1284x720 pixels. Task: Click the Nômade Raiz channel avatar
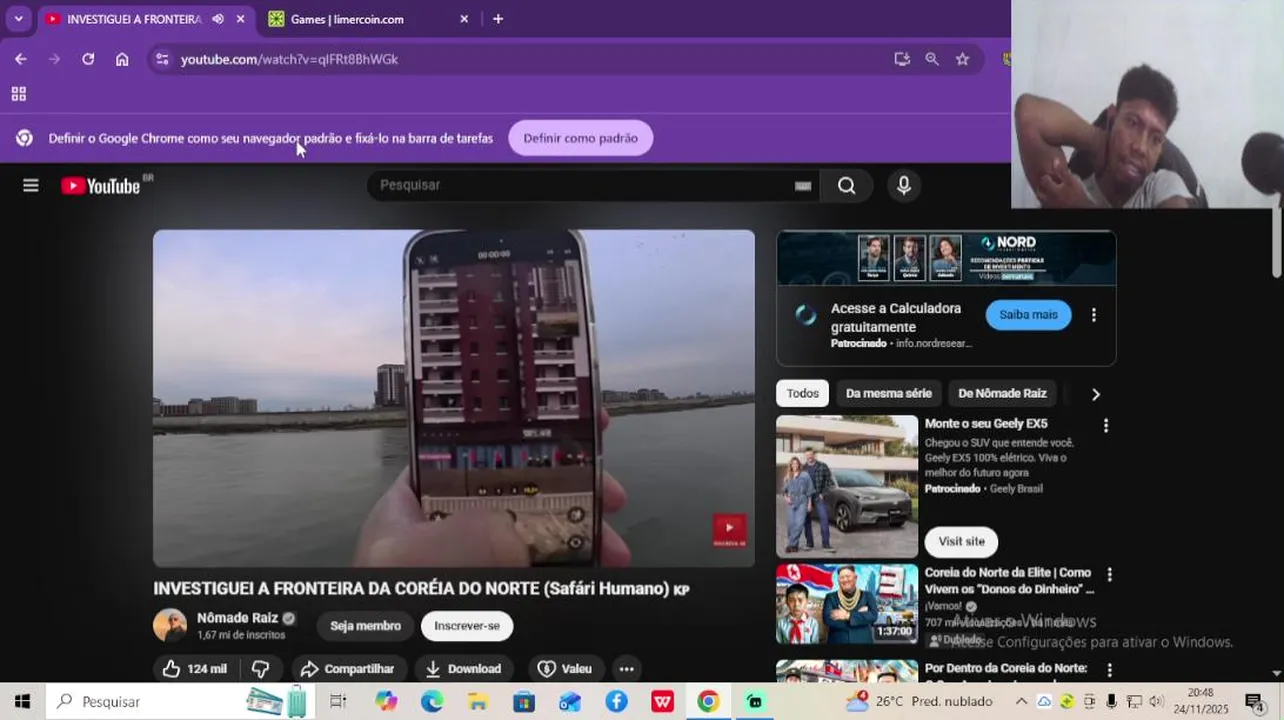click(x=170, y=625)
